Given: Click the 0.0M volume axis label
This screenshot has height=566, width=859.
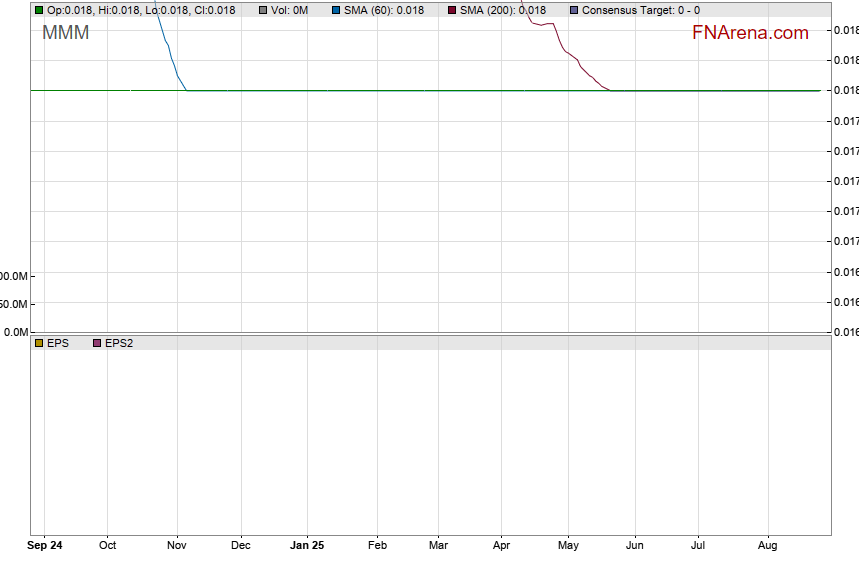Looking at the screenshot, I should (15, 332).
